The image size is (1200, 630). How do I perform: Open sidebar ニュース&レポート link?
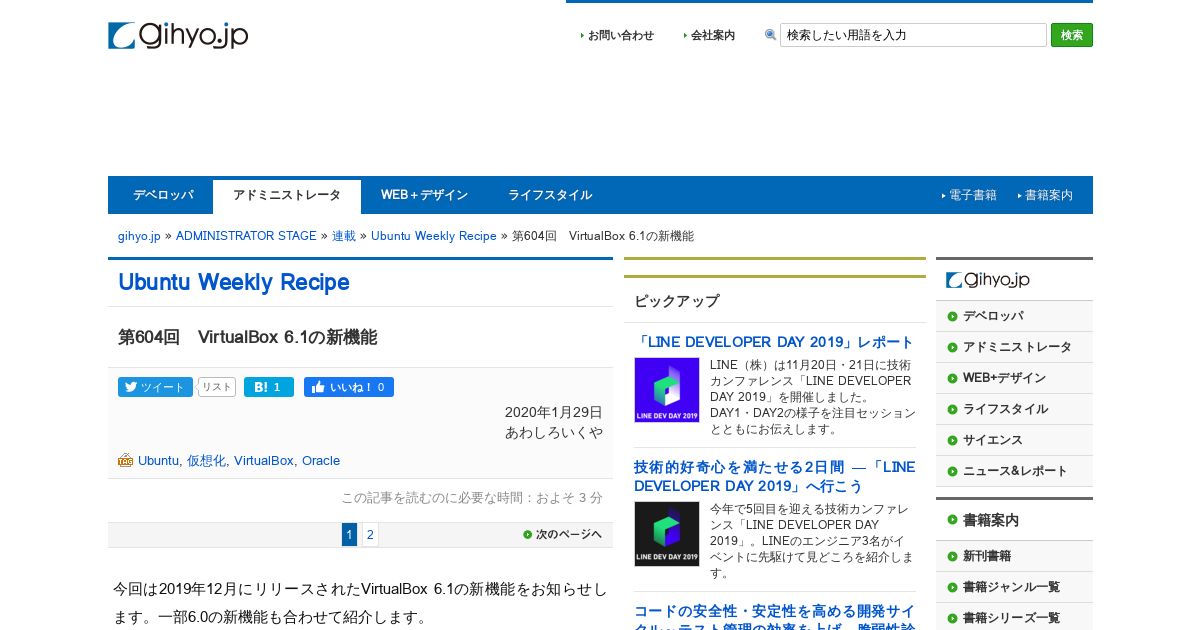(x=1015, y=471)
